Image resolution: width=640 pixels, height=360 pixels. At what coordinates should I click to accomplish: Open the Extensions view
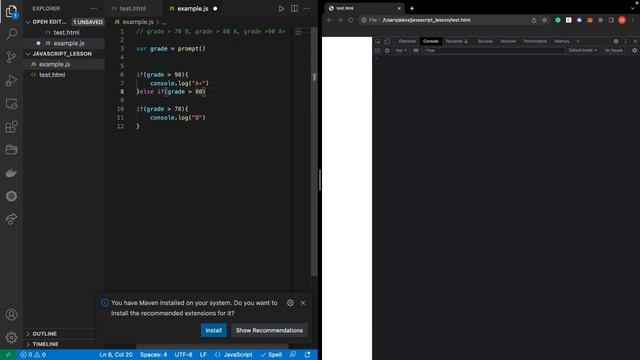pos(11,127)
